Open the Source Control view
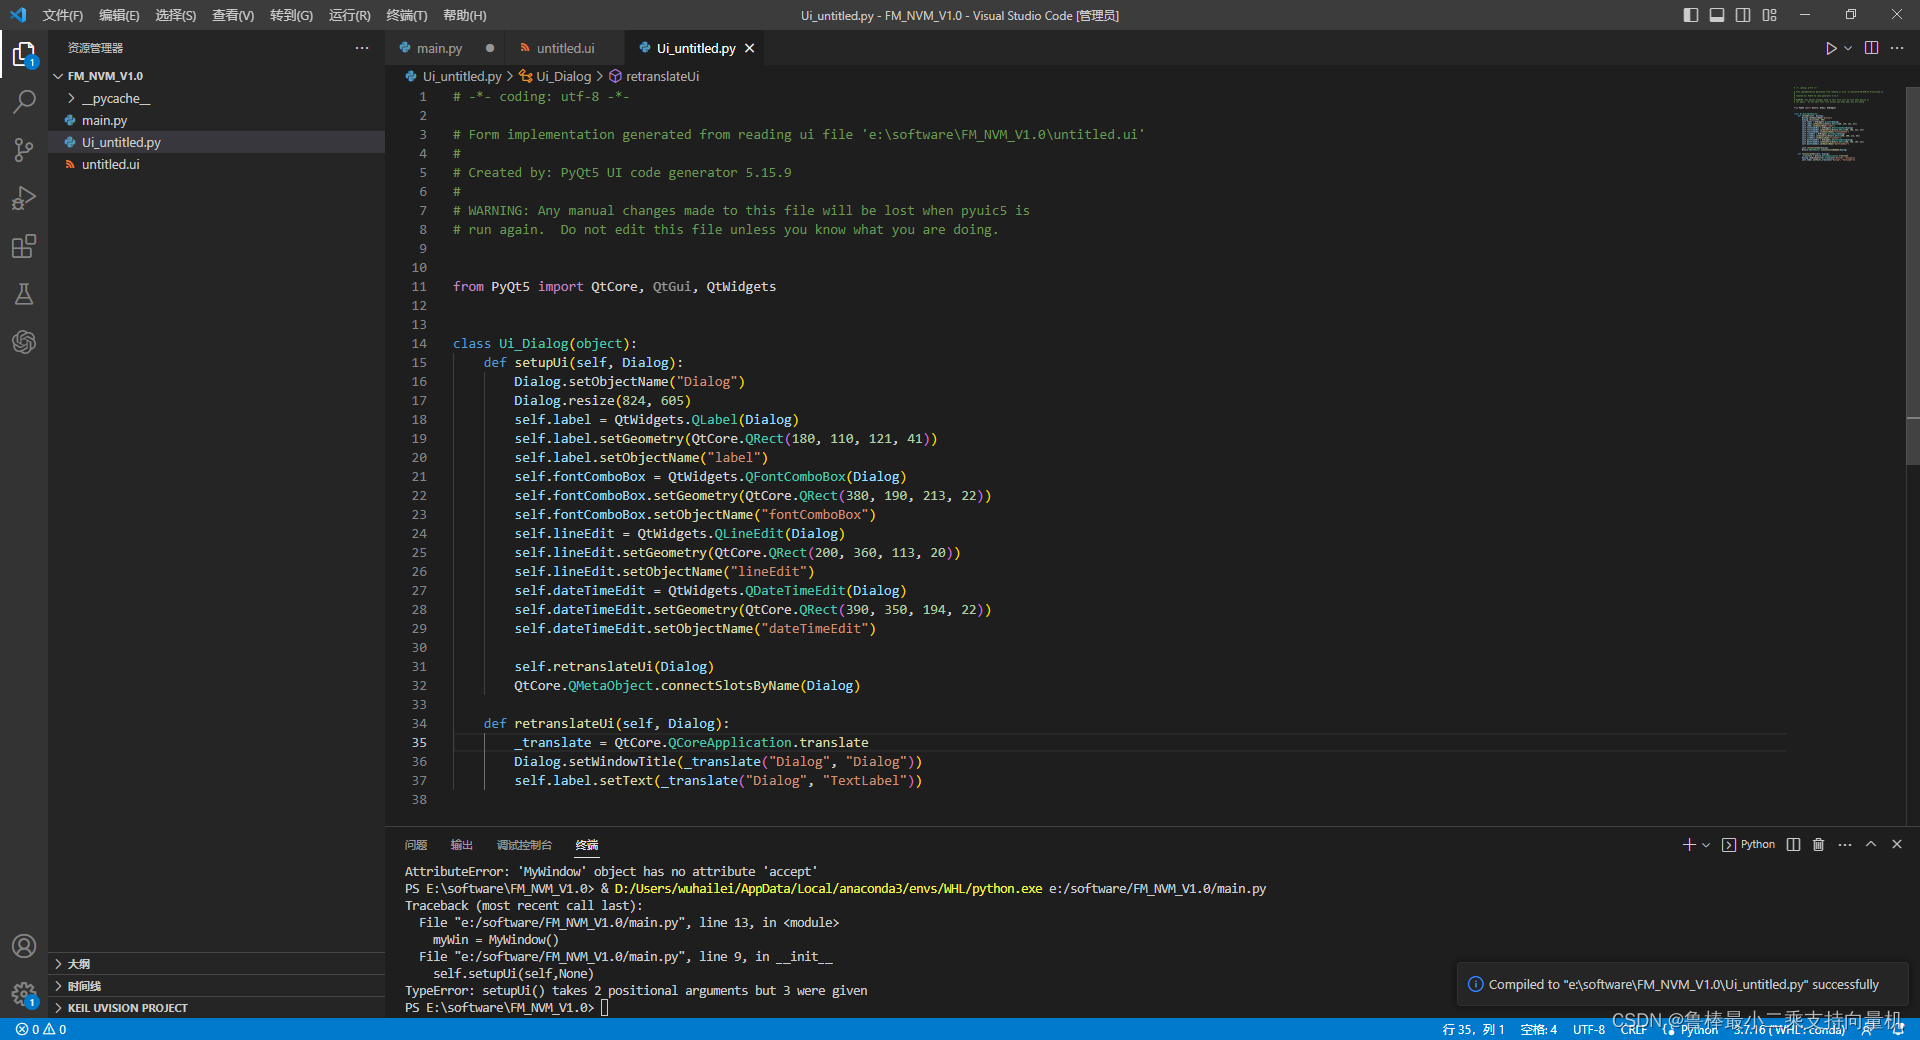 click(x=24, y=150)
